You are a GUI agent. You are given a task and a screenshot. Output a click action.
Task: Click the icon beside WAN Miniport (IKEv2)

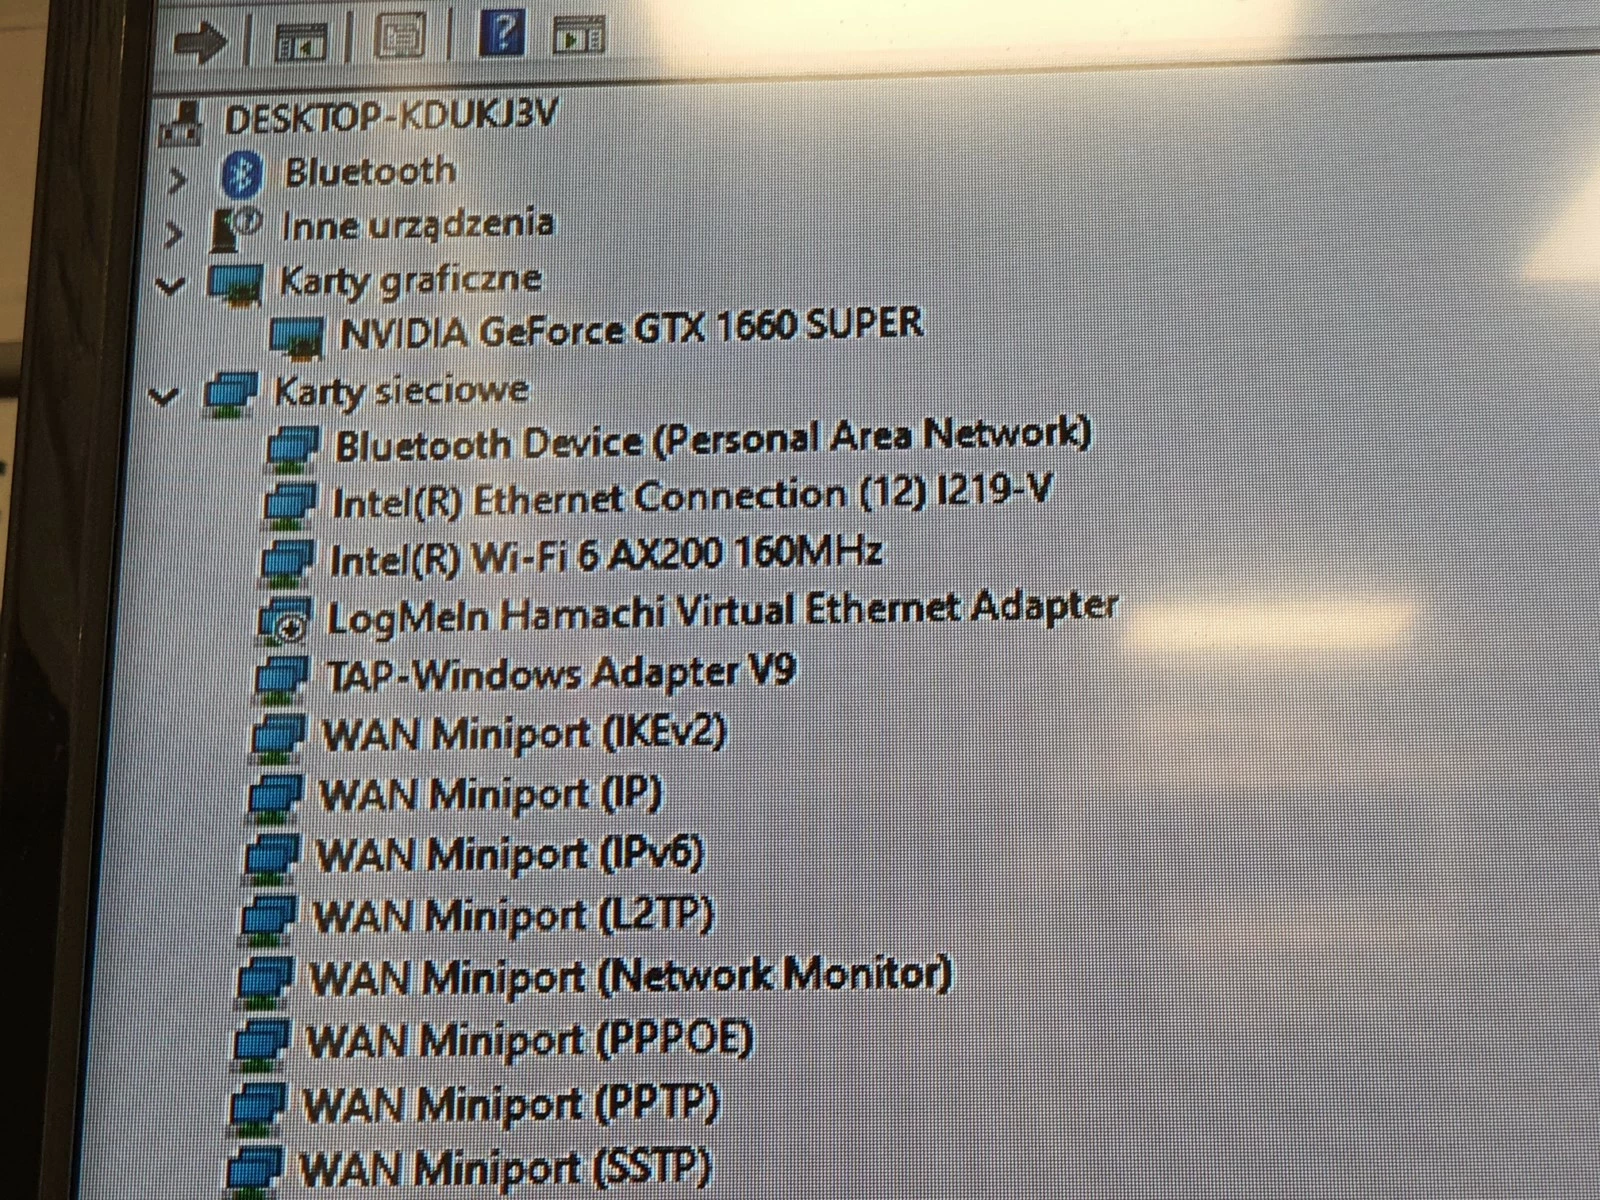point(278,738)
